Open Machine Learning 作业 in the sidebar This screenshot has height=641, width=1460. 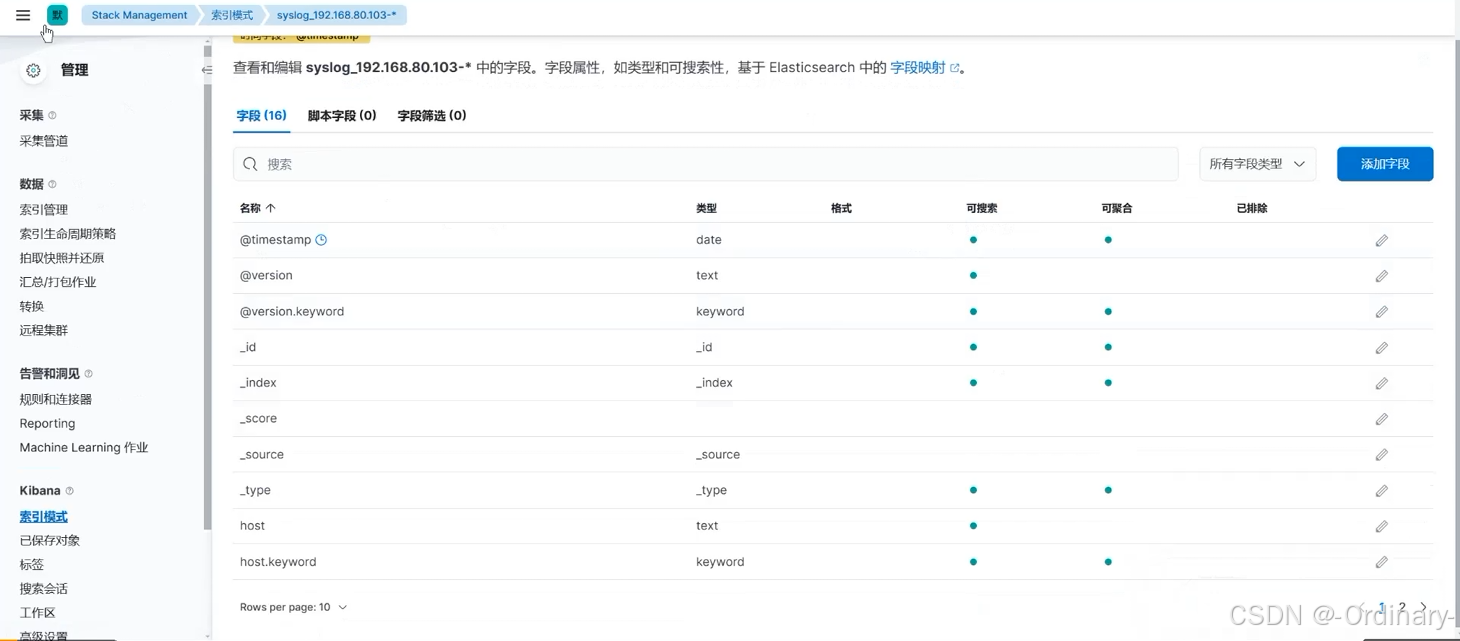coord(84,448)
